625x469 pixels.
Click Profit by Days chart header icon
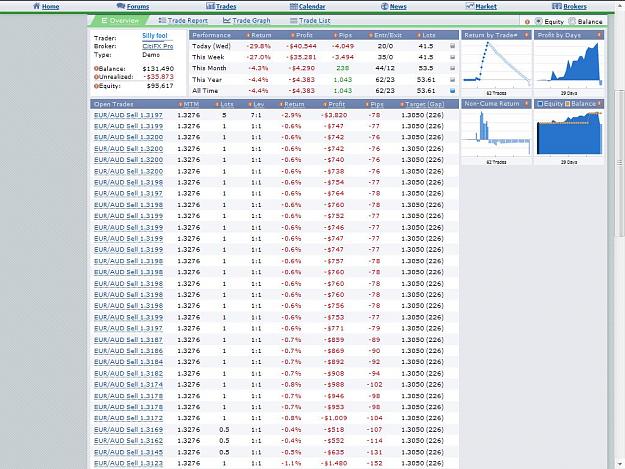click(x=599, y=35)
